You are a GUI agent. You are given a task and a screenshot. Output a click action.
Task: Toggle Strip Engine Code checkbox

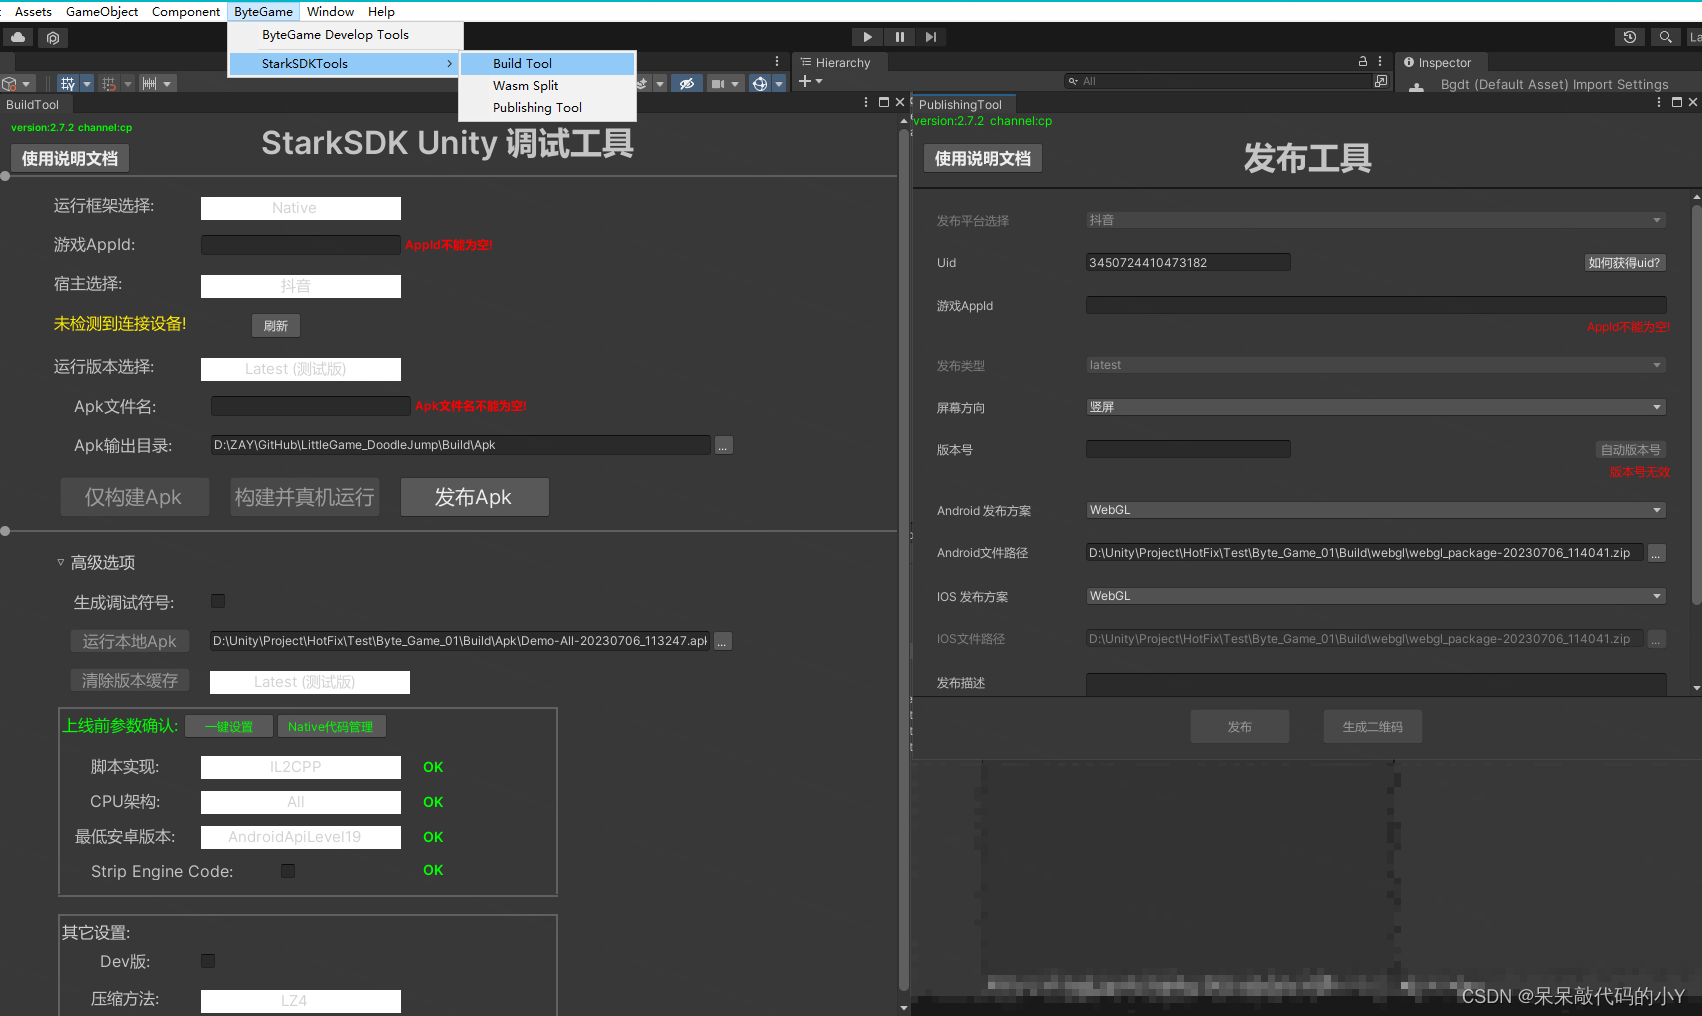click(288, 871)
